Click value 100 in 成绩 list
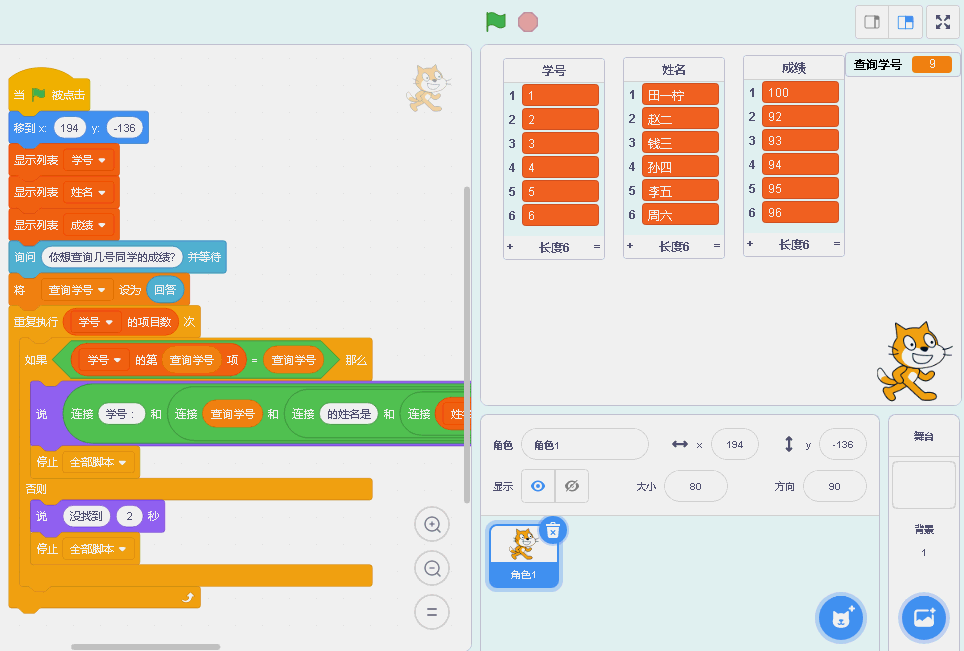 click(x=800, y=93)
